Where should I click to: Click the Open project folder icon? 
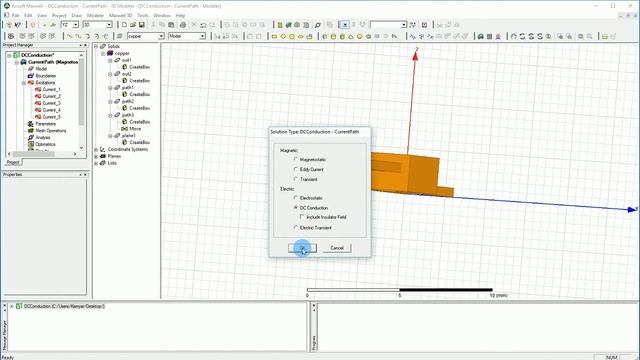click(x=133, y=25)
